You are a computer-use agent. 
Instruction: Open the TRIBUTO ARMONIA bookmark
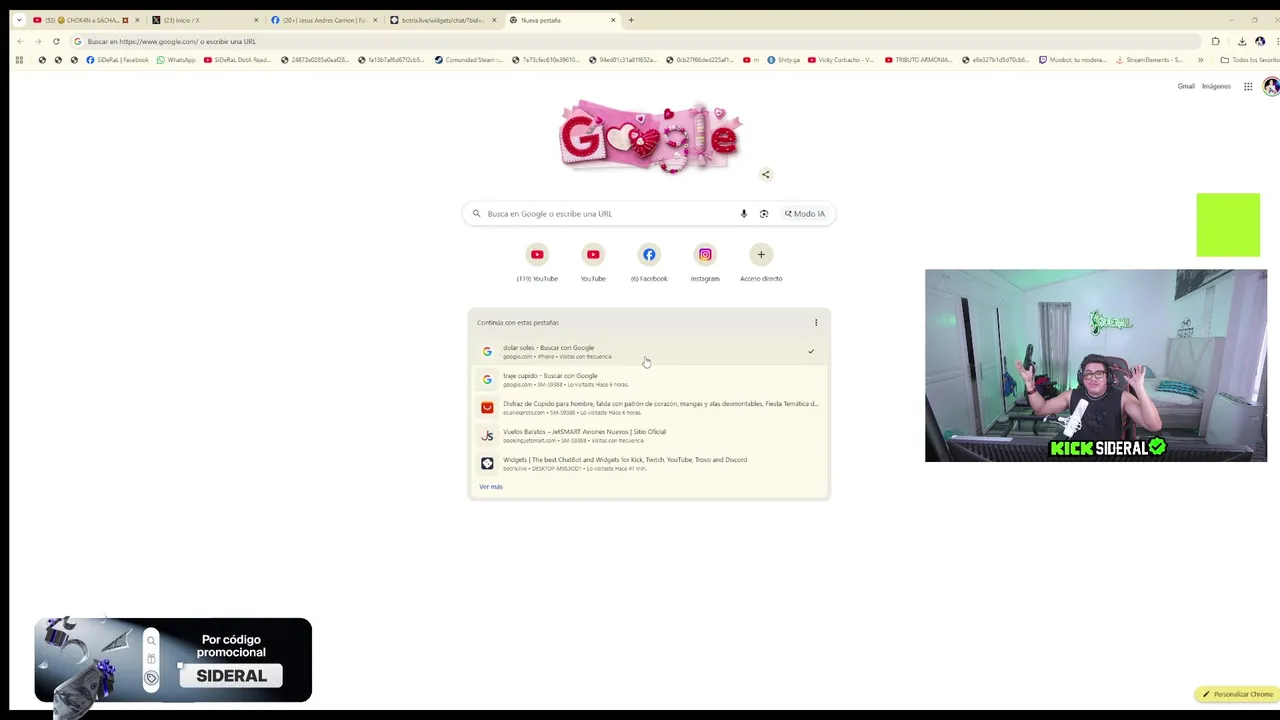[917, 60]
